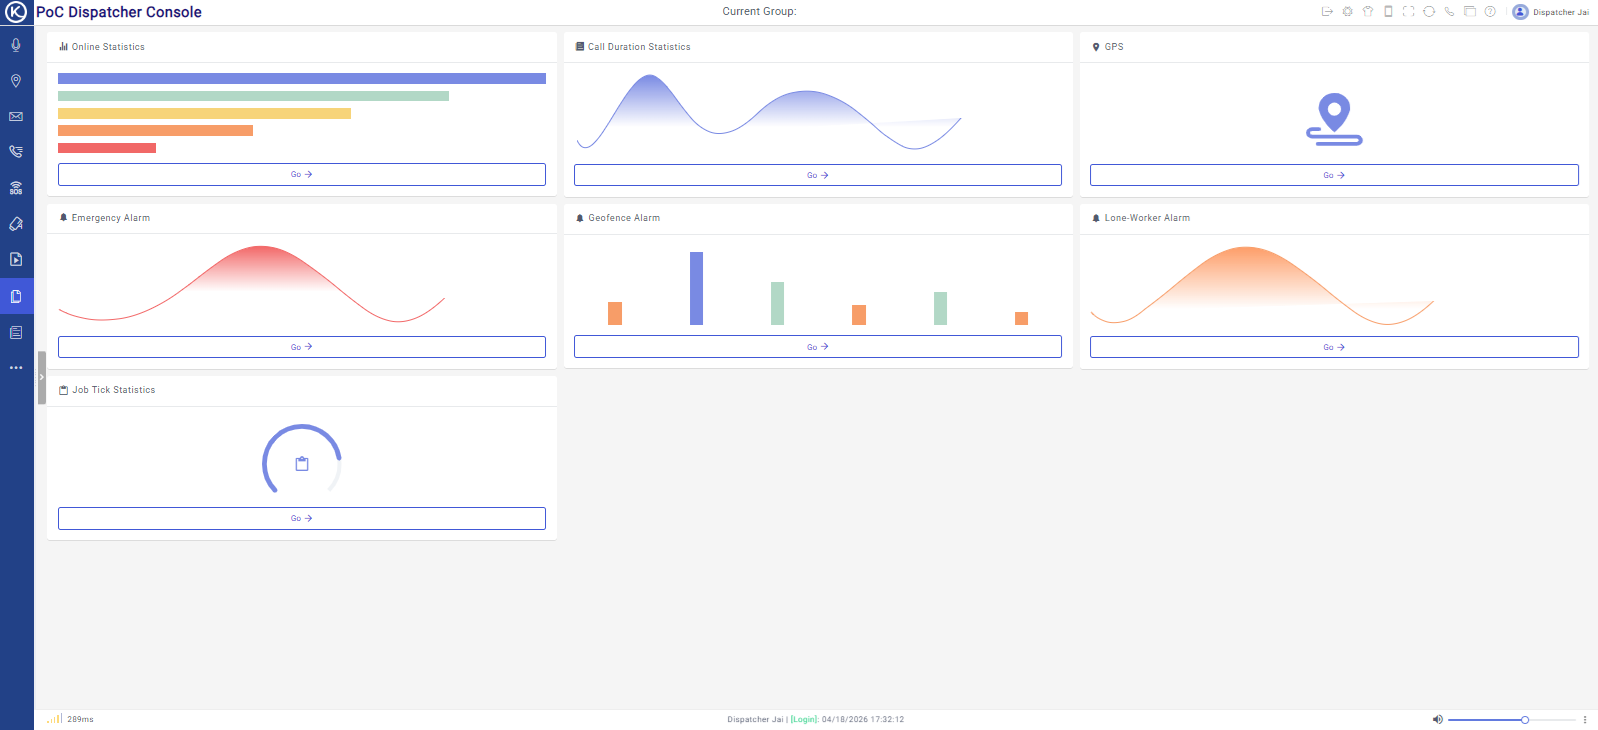Click the 'Geofence Alarm' card title
The image size is (1598, 730).
click(624, 218)
